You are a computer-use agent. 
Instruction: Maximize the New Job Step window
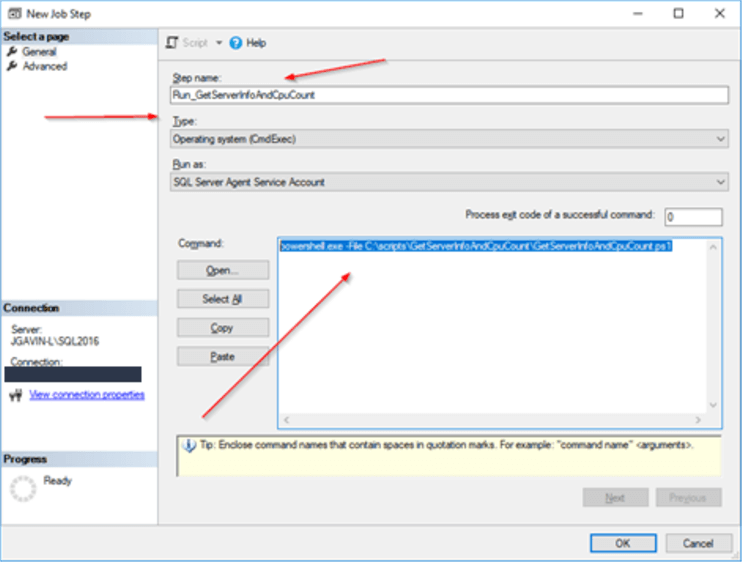click(679, 14)
